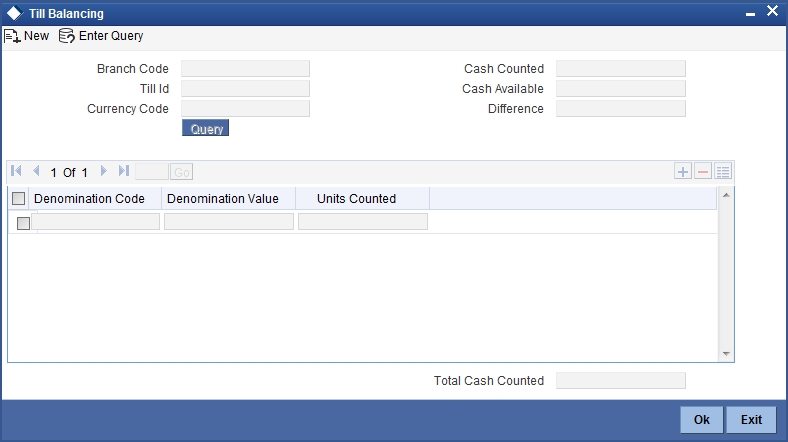Image resolution: width=788 pixels, height=442 pixels.
Task: Confirm with the Ok button
Action: point(702,419)
